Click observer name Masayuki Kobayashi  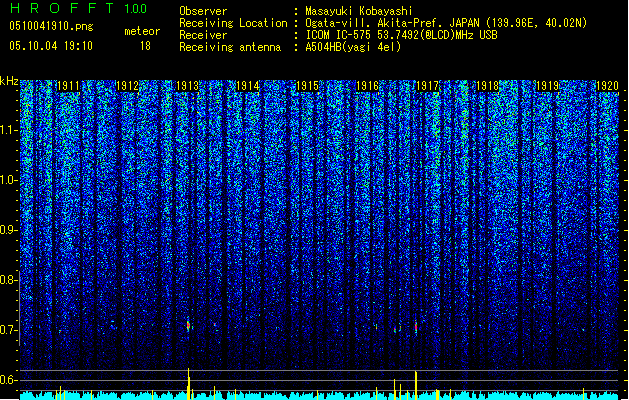[x=359, y=11]
